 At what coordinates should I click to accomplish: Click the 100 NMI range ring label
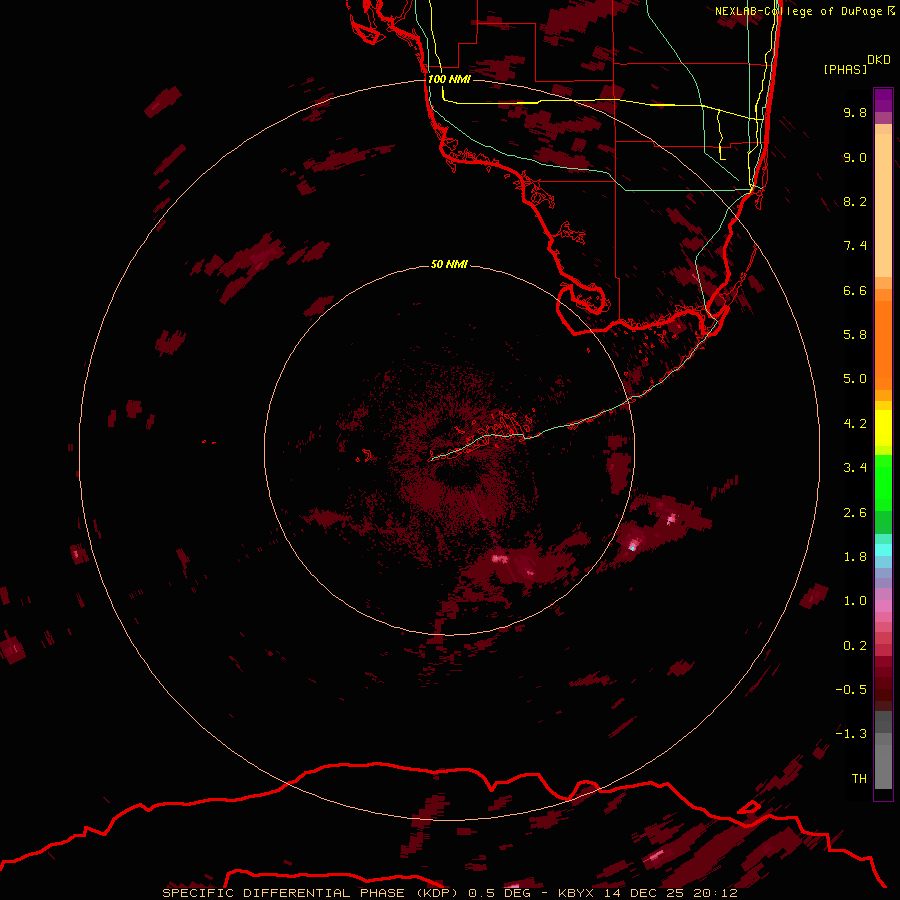[449, 79]
